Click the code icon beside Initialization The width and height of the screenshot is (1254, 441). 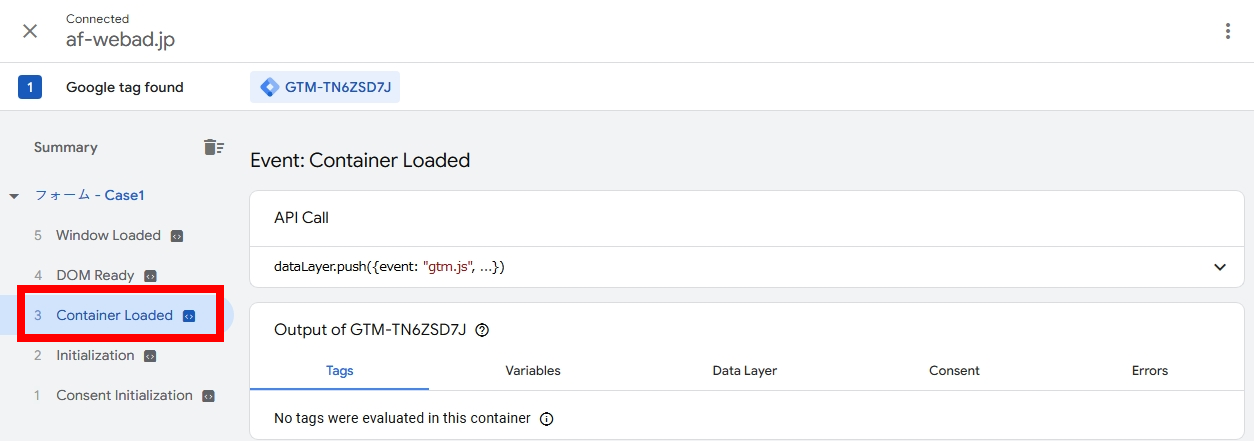[150, 356]
